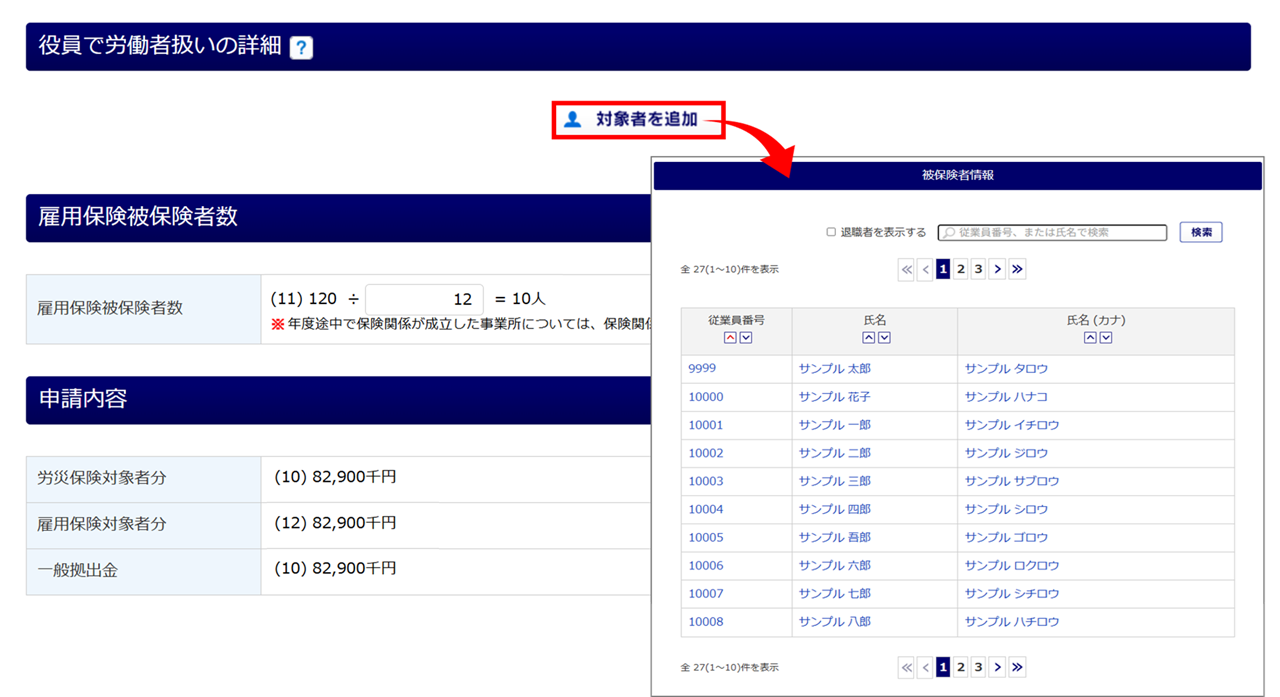Jump to first page in bottom pagination
The width and height of the screenshot is (1280, 697).
click(x=906, y=667)
